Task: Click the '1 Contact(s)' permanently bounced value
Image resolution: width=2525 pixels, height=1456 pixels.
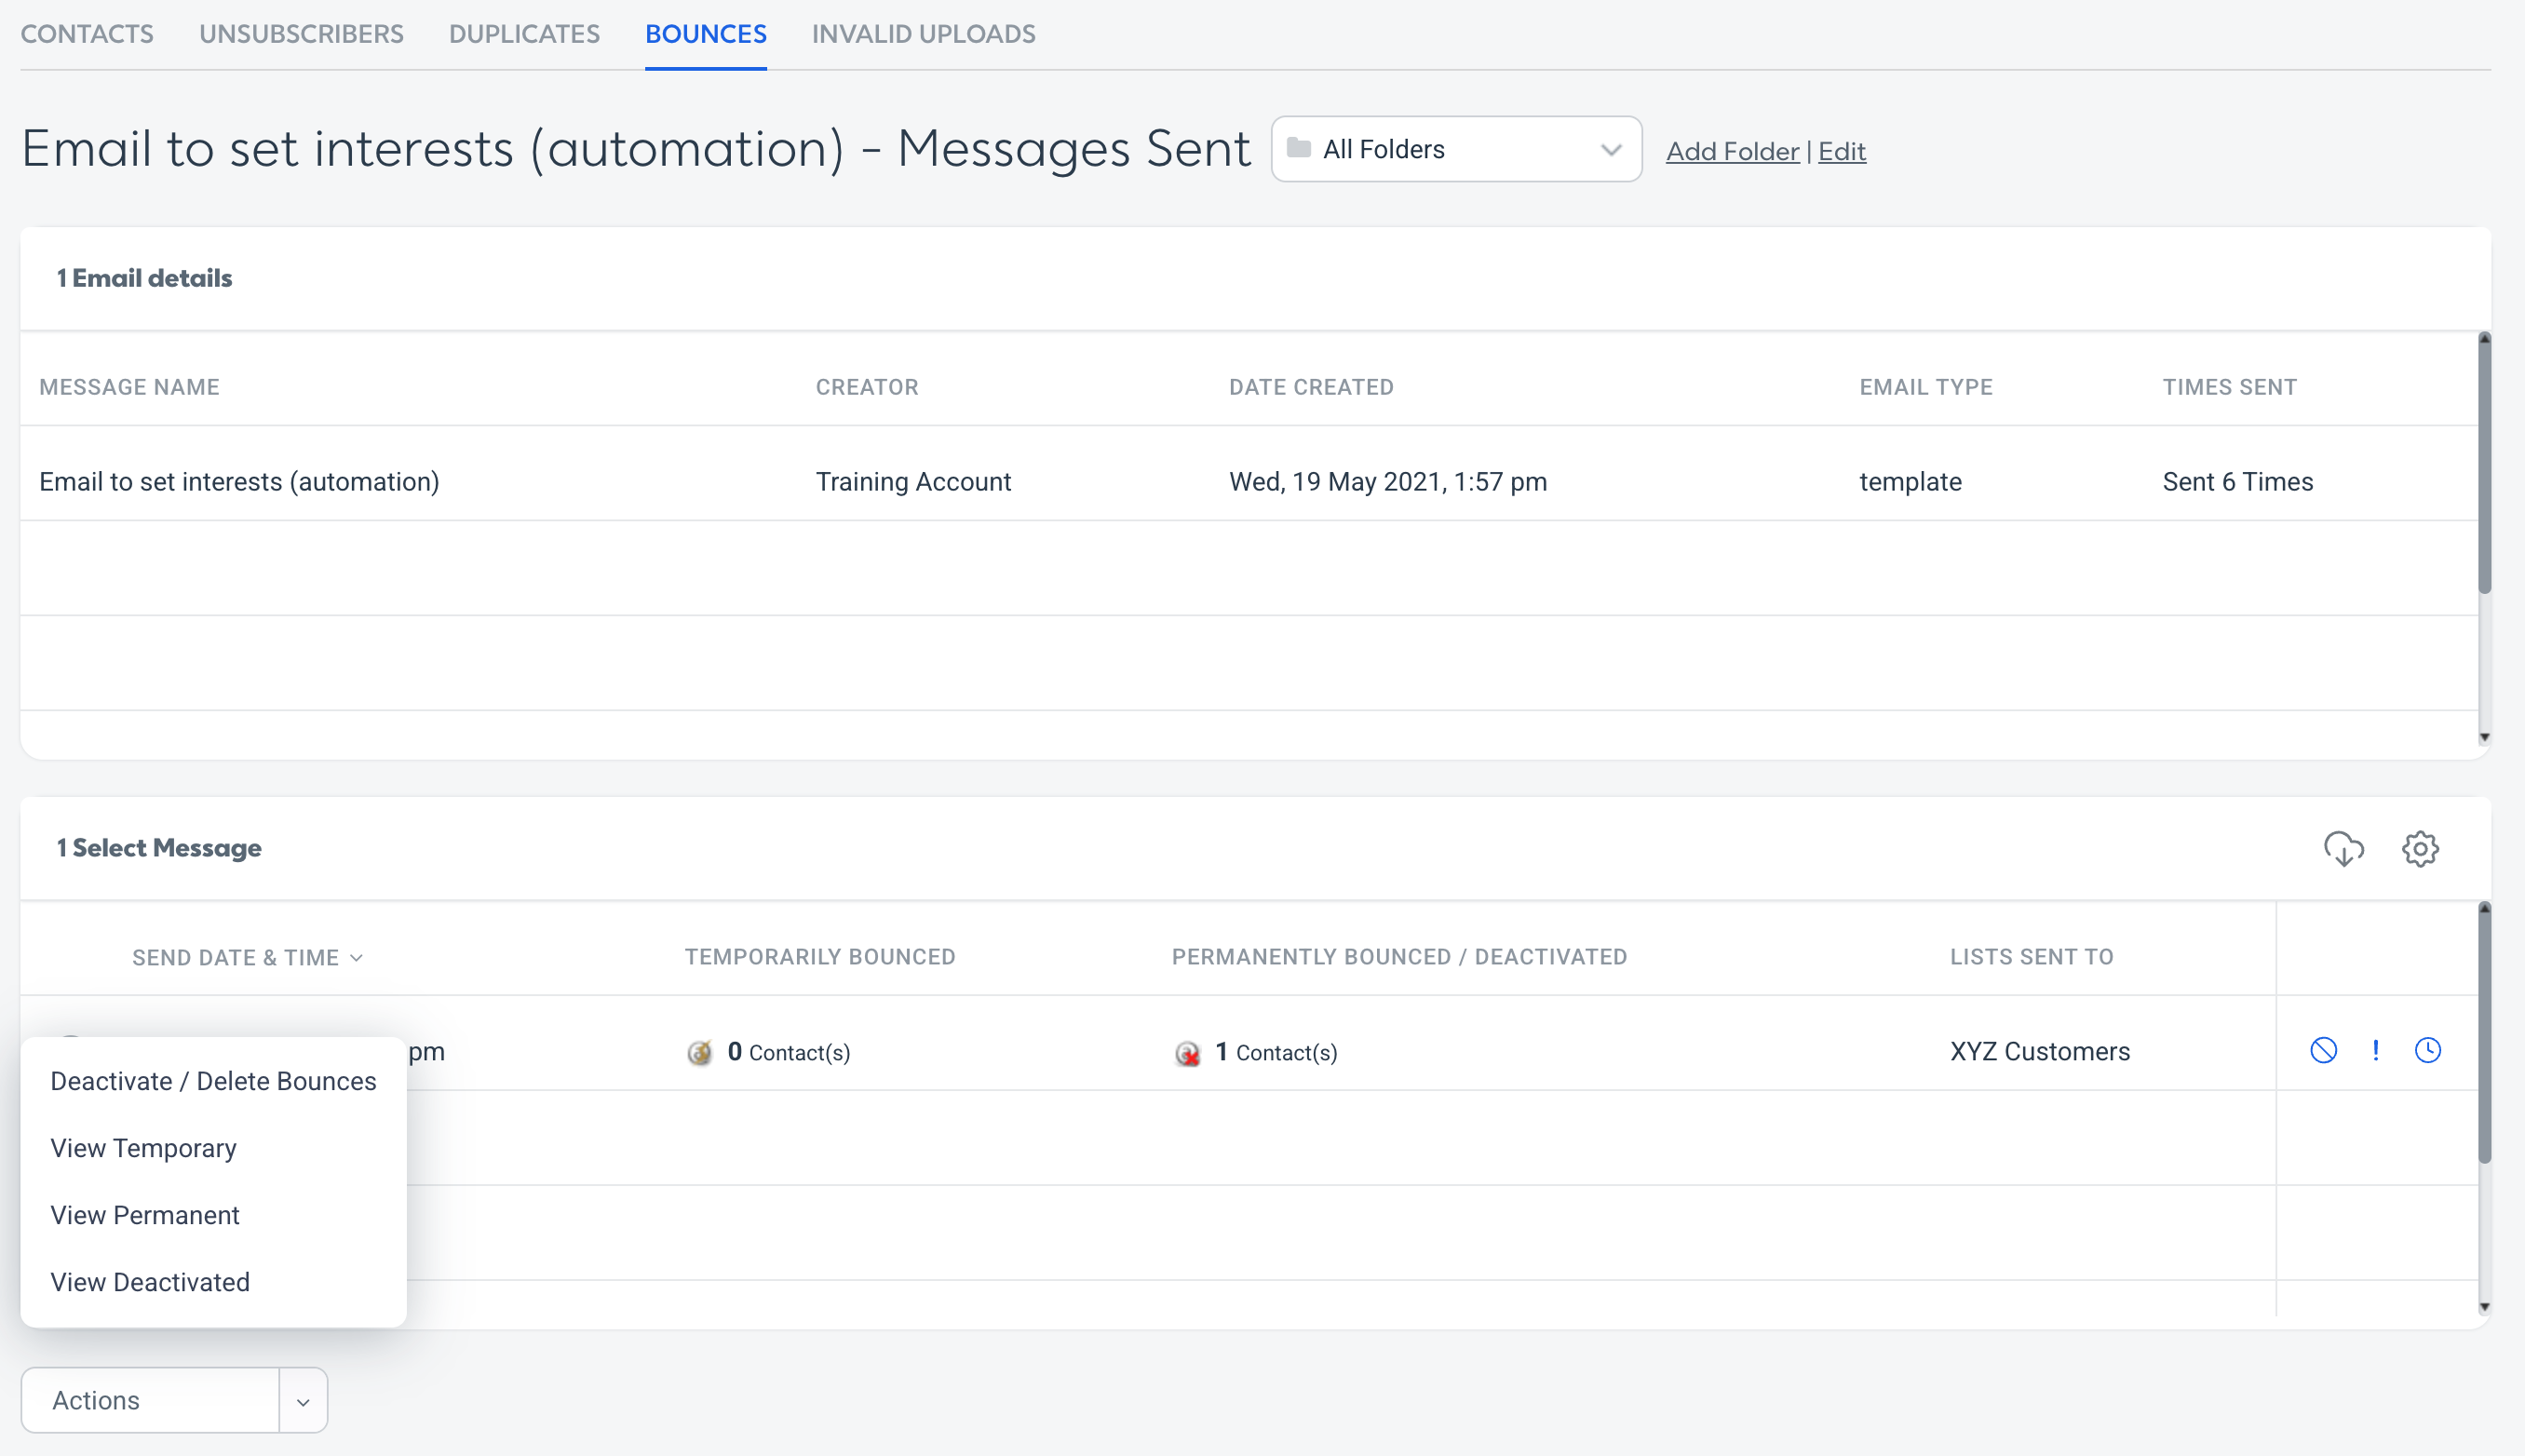Action: coord(1276,1052)
